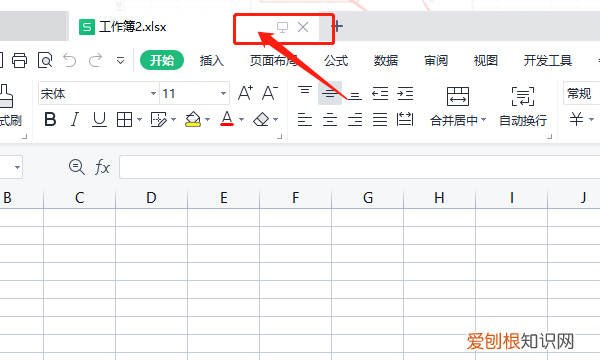Align cell content to vertical middle
Image resolution: width=600 pixels, height=360 pixels.
pos(330,93)
